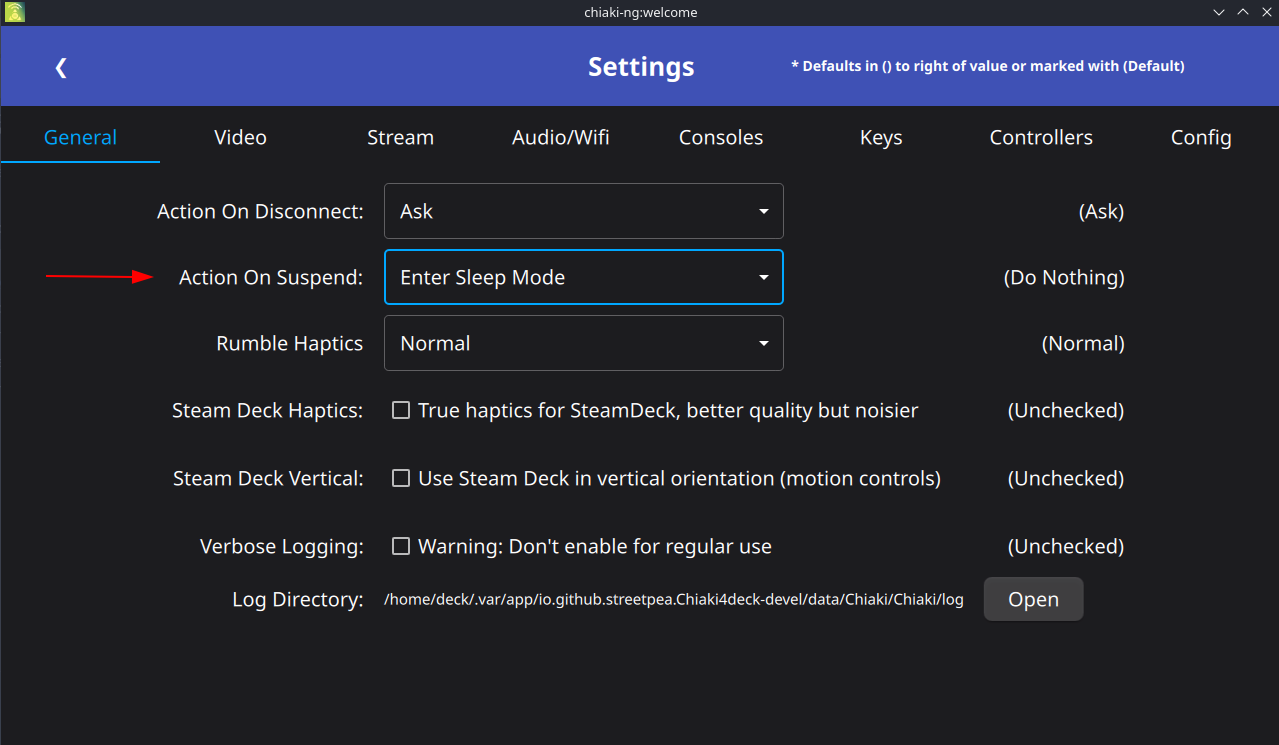This screenshot has width=1279, height=745.
Task: Toggle the Verbose Logging checkbox
Action: click(401, 546)
